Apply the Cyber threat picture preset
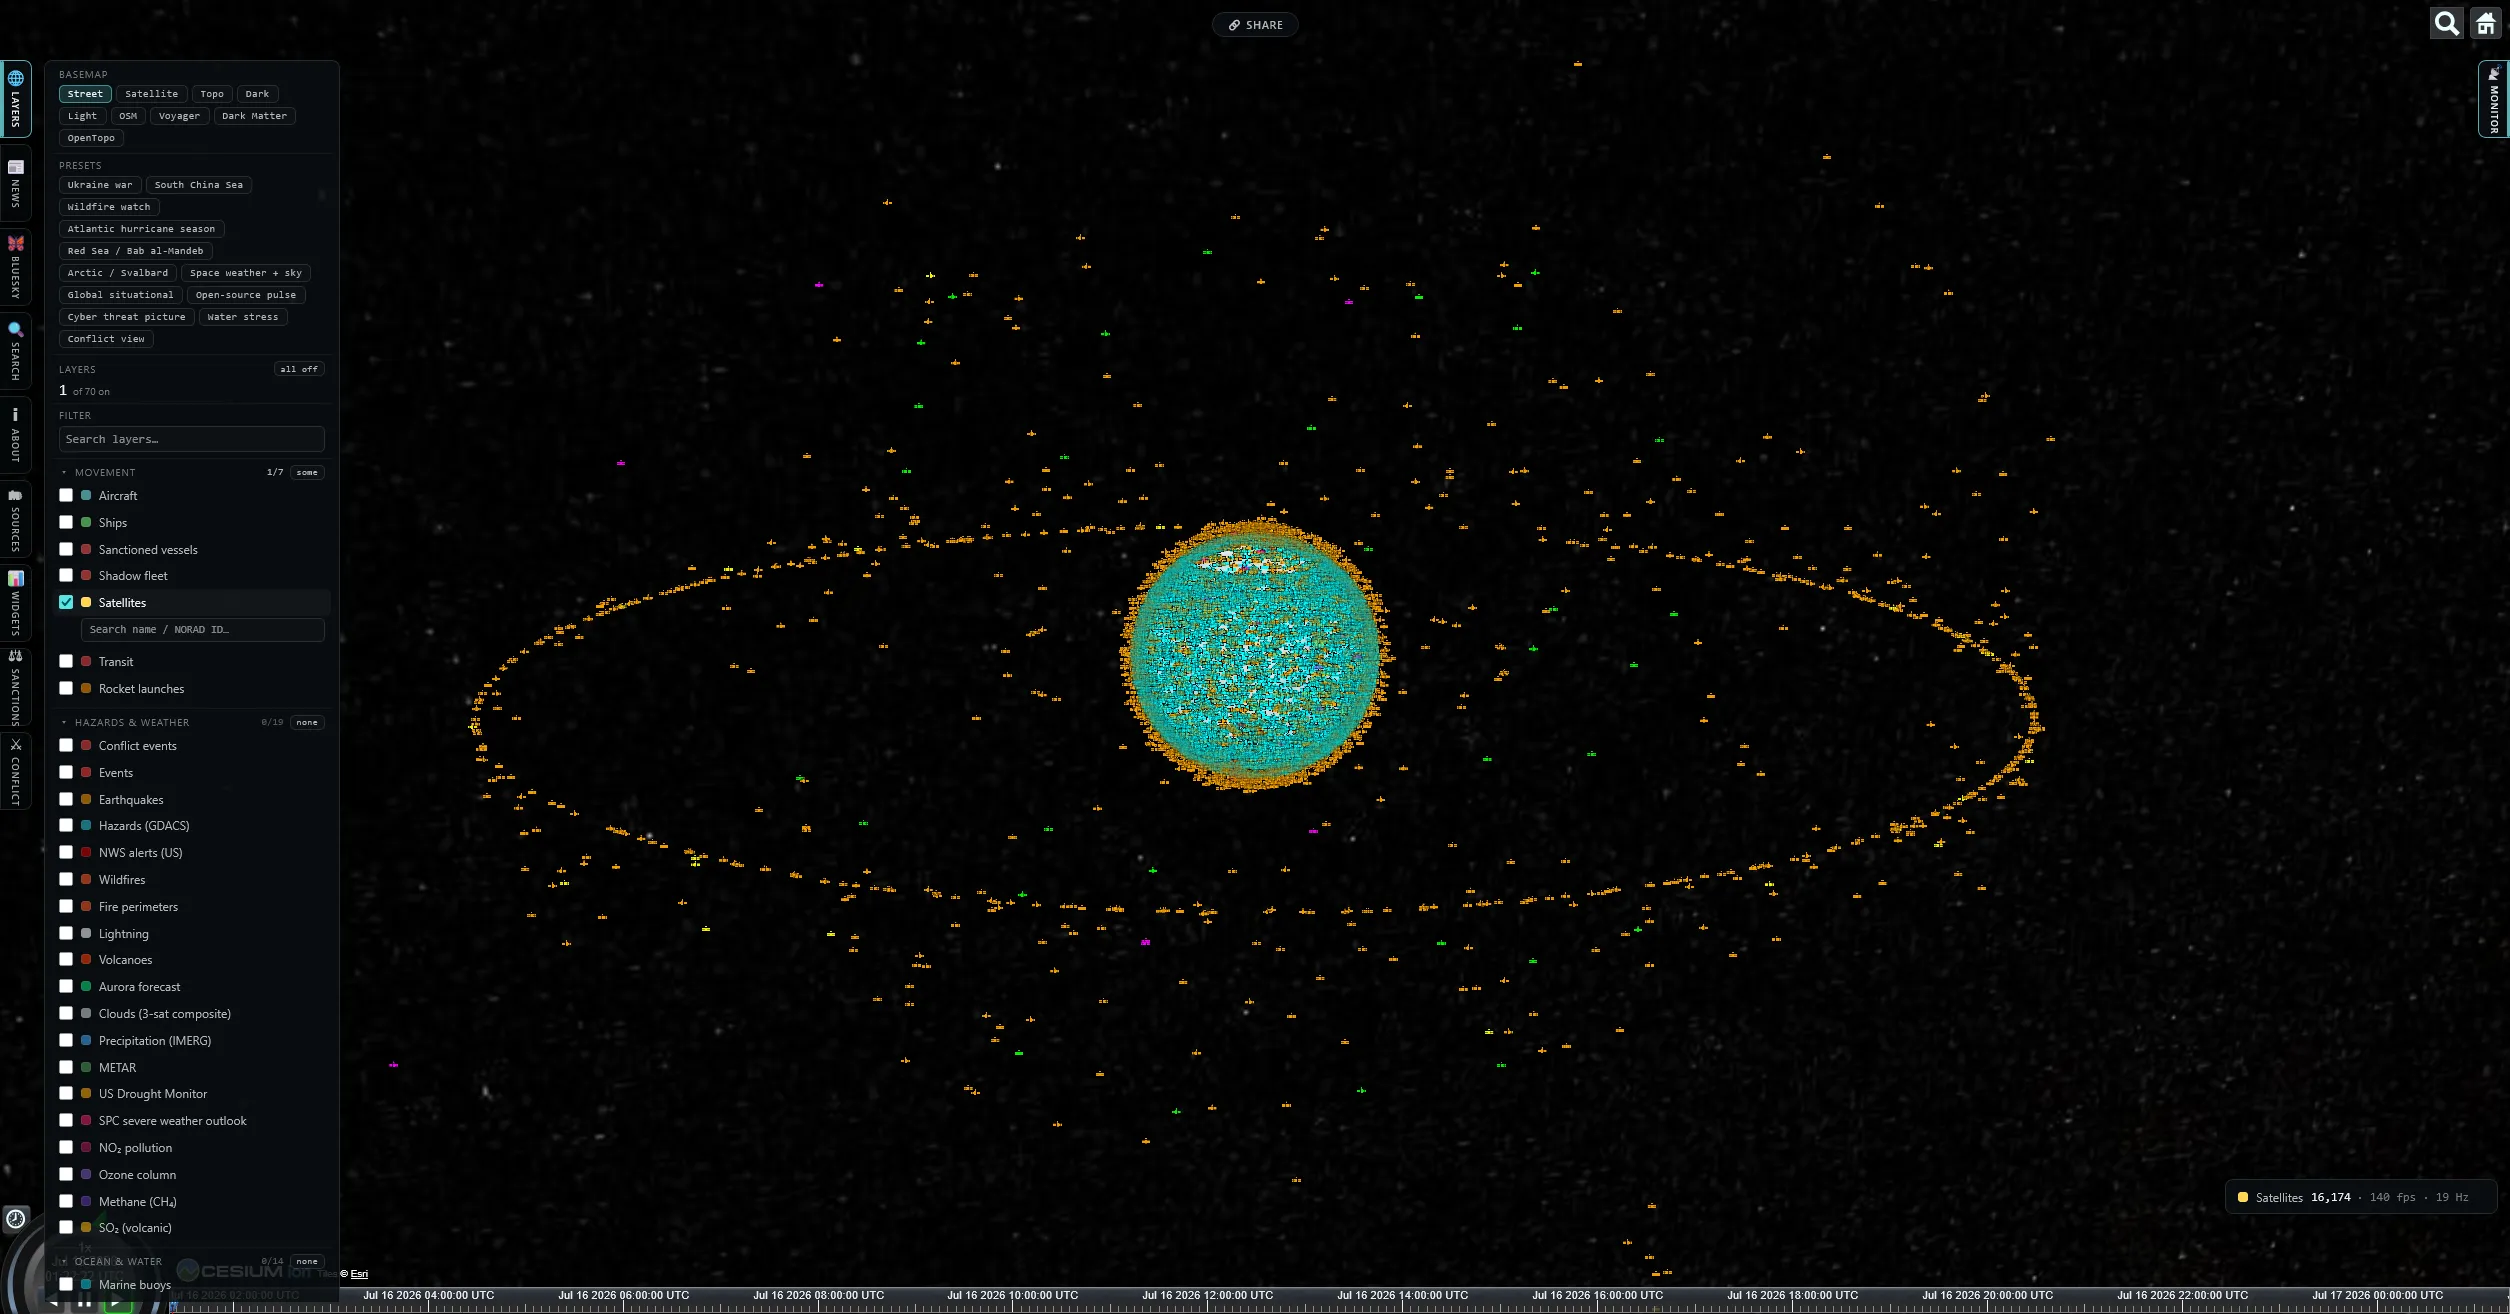Screen dimensions: 2510x1314 pos(126,317)
